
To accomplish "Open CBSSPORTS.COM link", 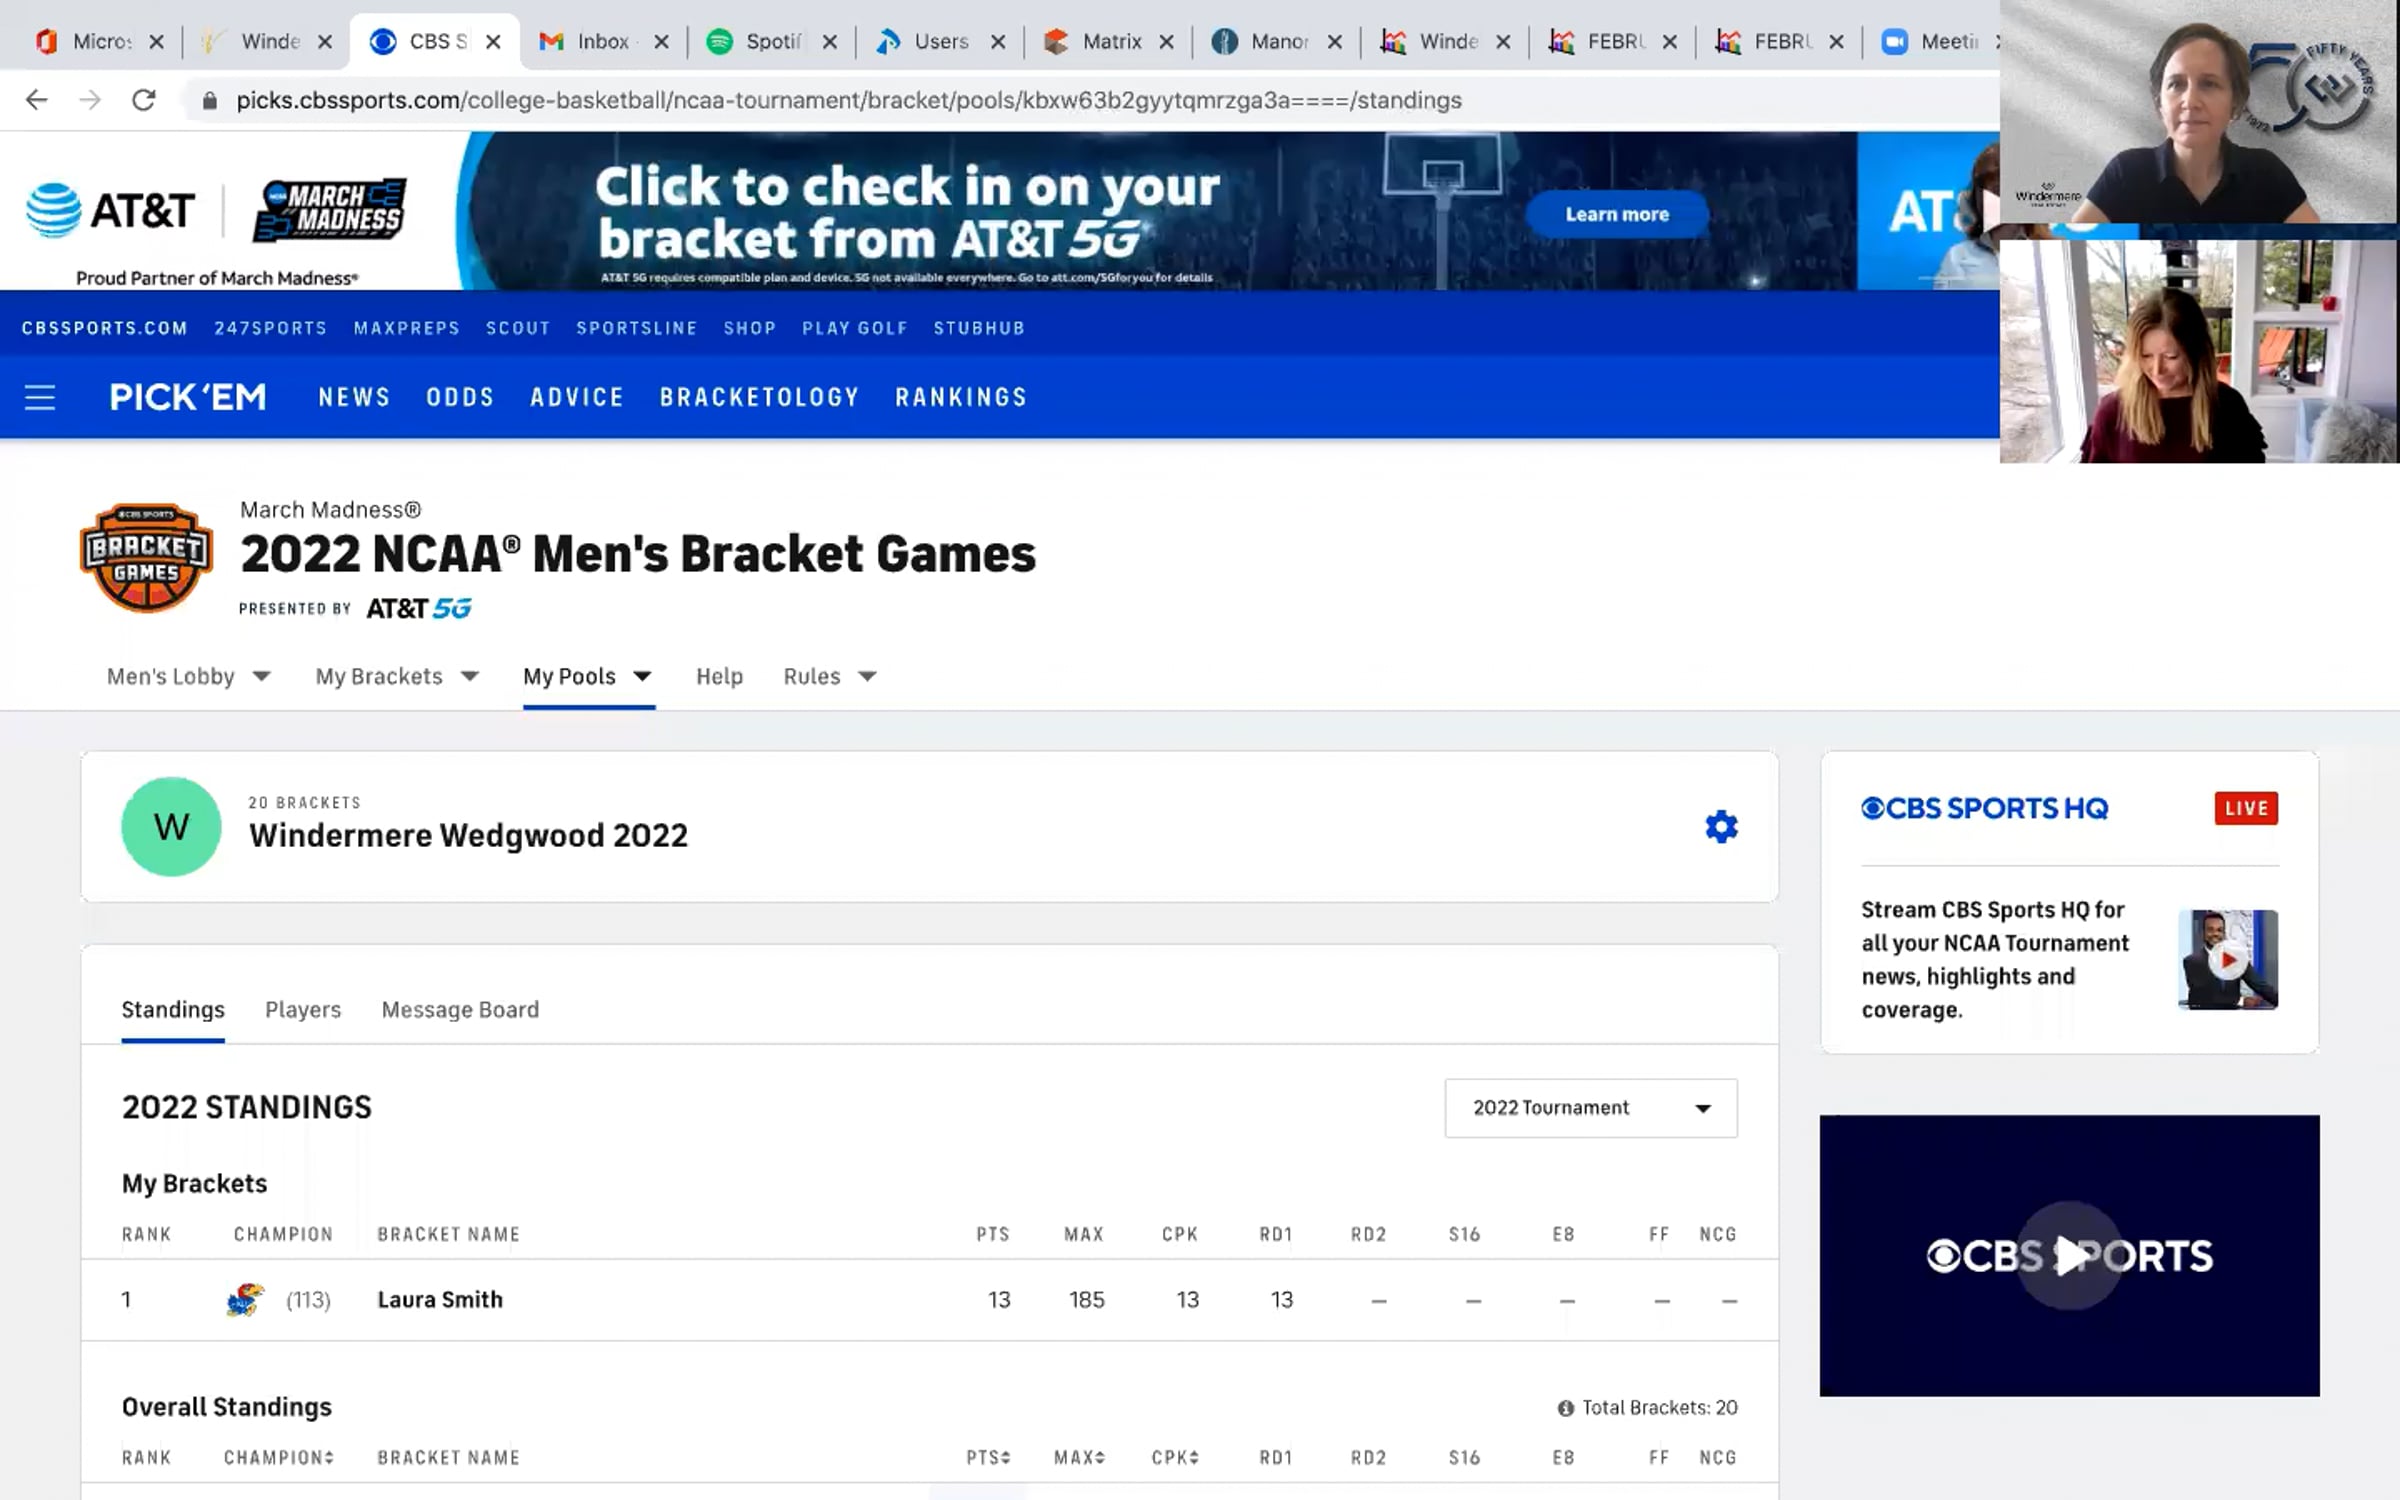I will point(105,328).
